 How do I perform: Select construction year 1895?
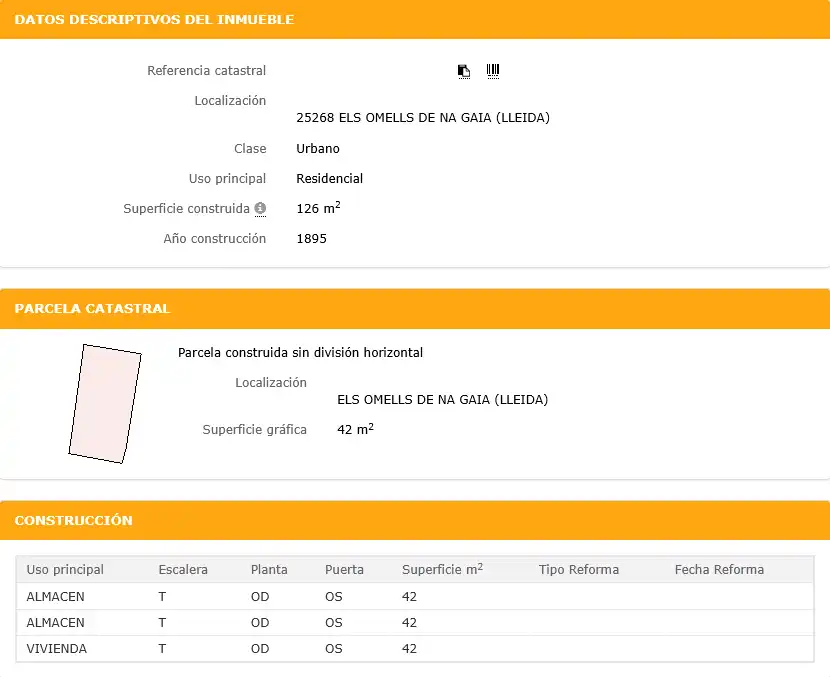point(311,239)
